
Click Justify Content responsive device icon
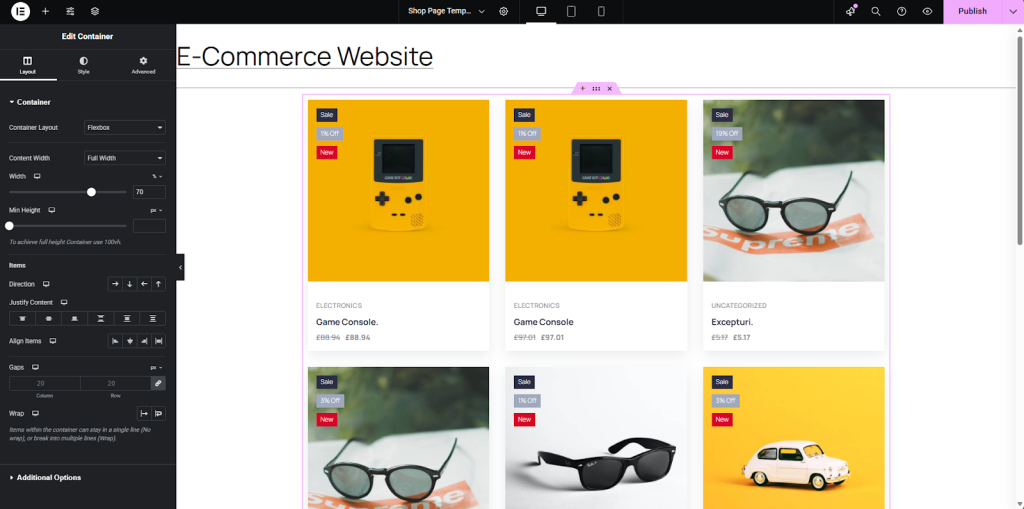64,303
